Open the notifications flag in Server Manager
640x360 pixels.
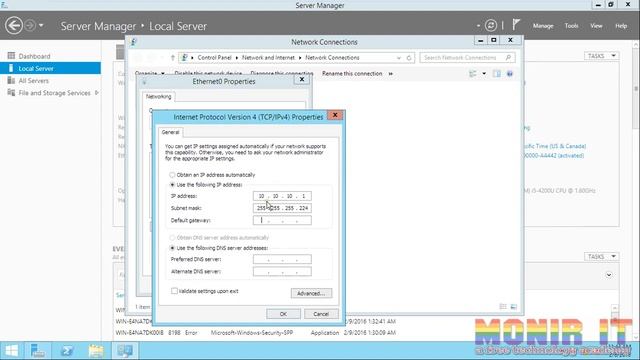516,25
